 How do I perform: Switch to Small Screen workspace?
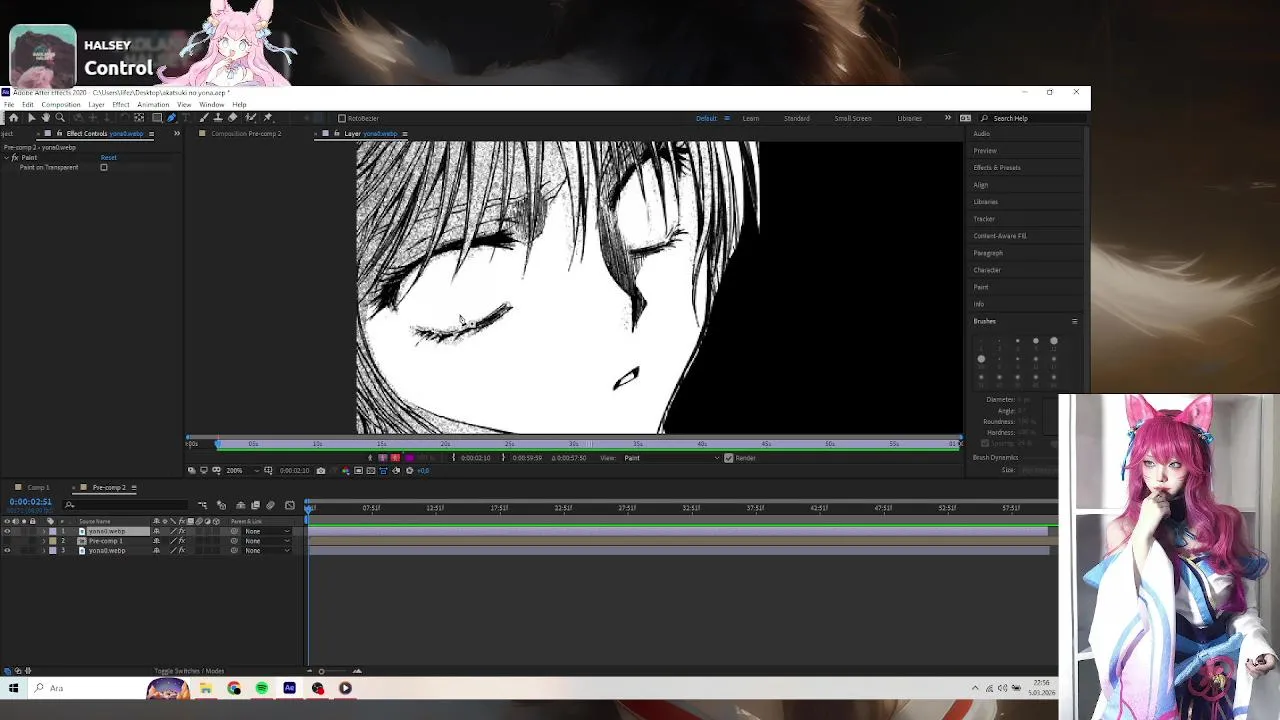coord(853,118)
